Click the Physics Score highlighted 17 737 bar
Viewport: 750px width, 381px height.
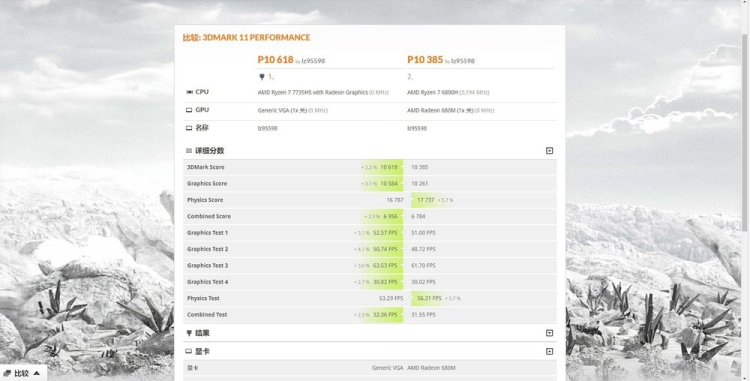426,200
